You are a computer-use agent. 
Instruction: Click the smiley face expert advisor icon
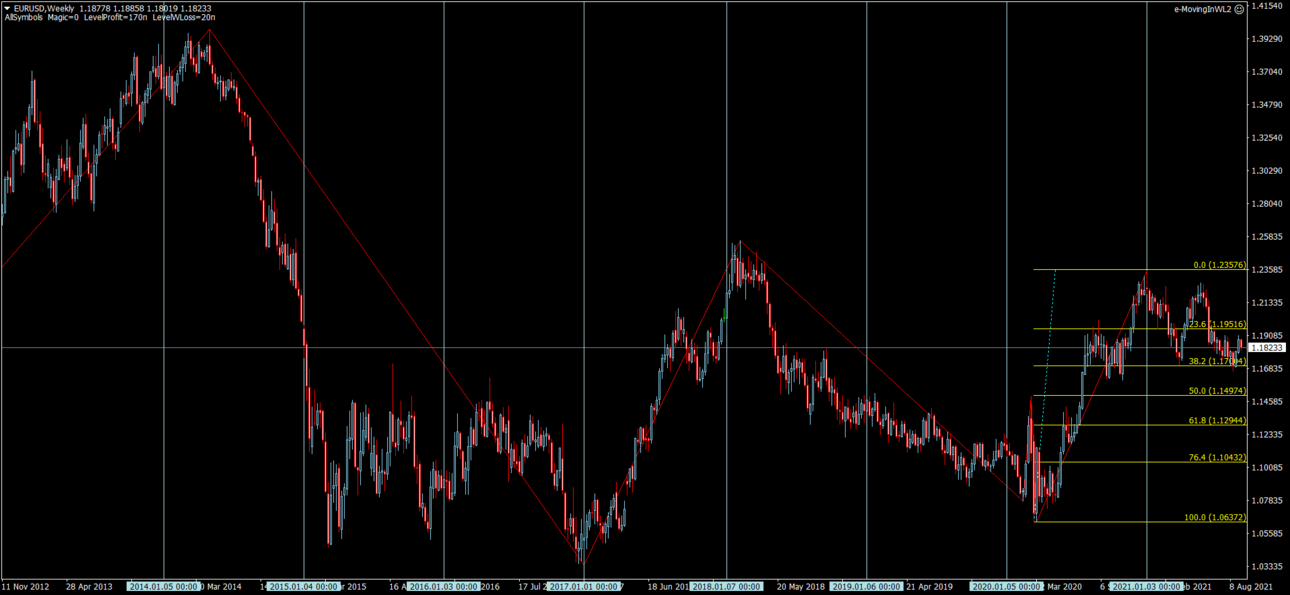pyautogui.click(x=1239, y=9)
